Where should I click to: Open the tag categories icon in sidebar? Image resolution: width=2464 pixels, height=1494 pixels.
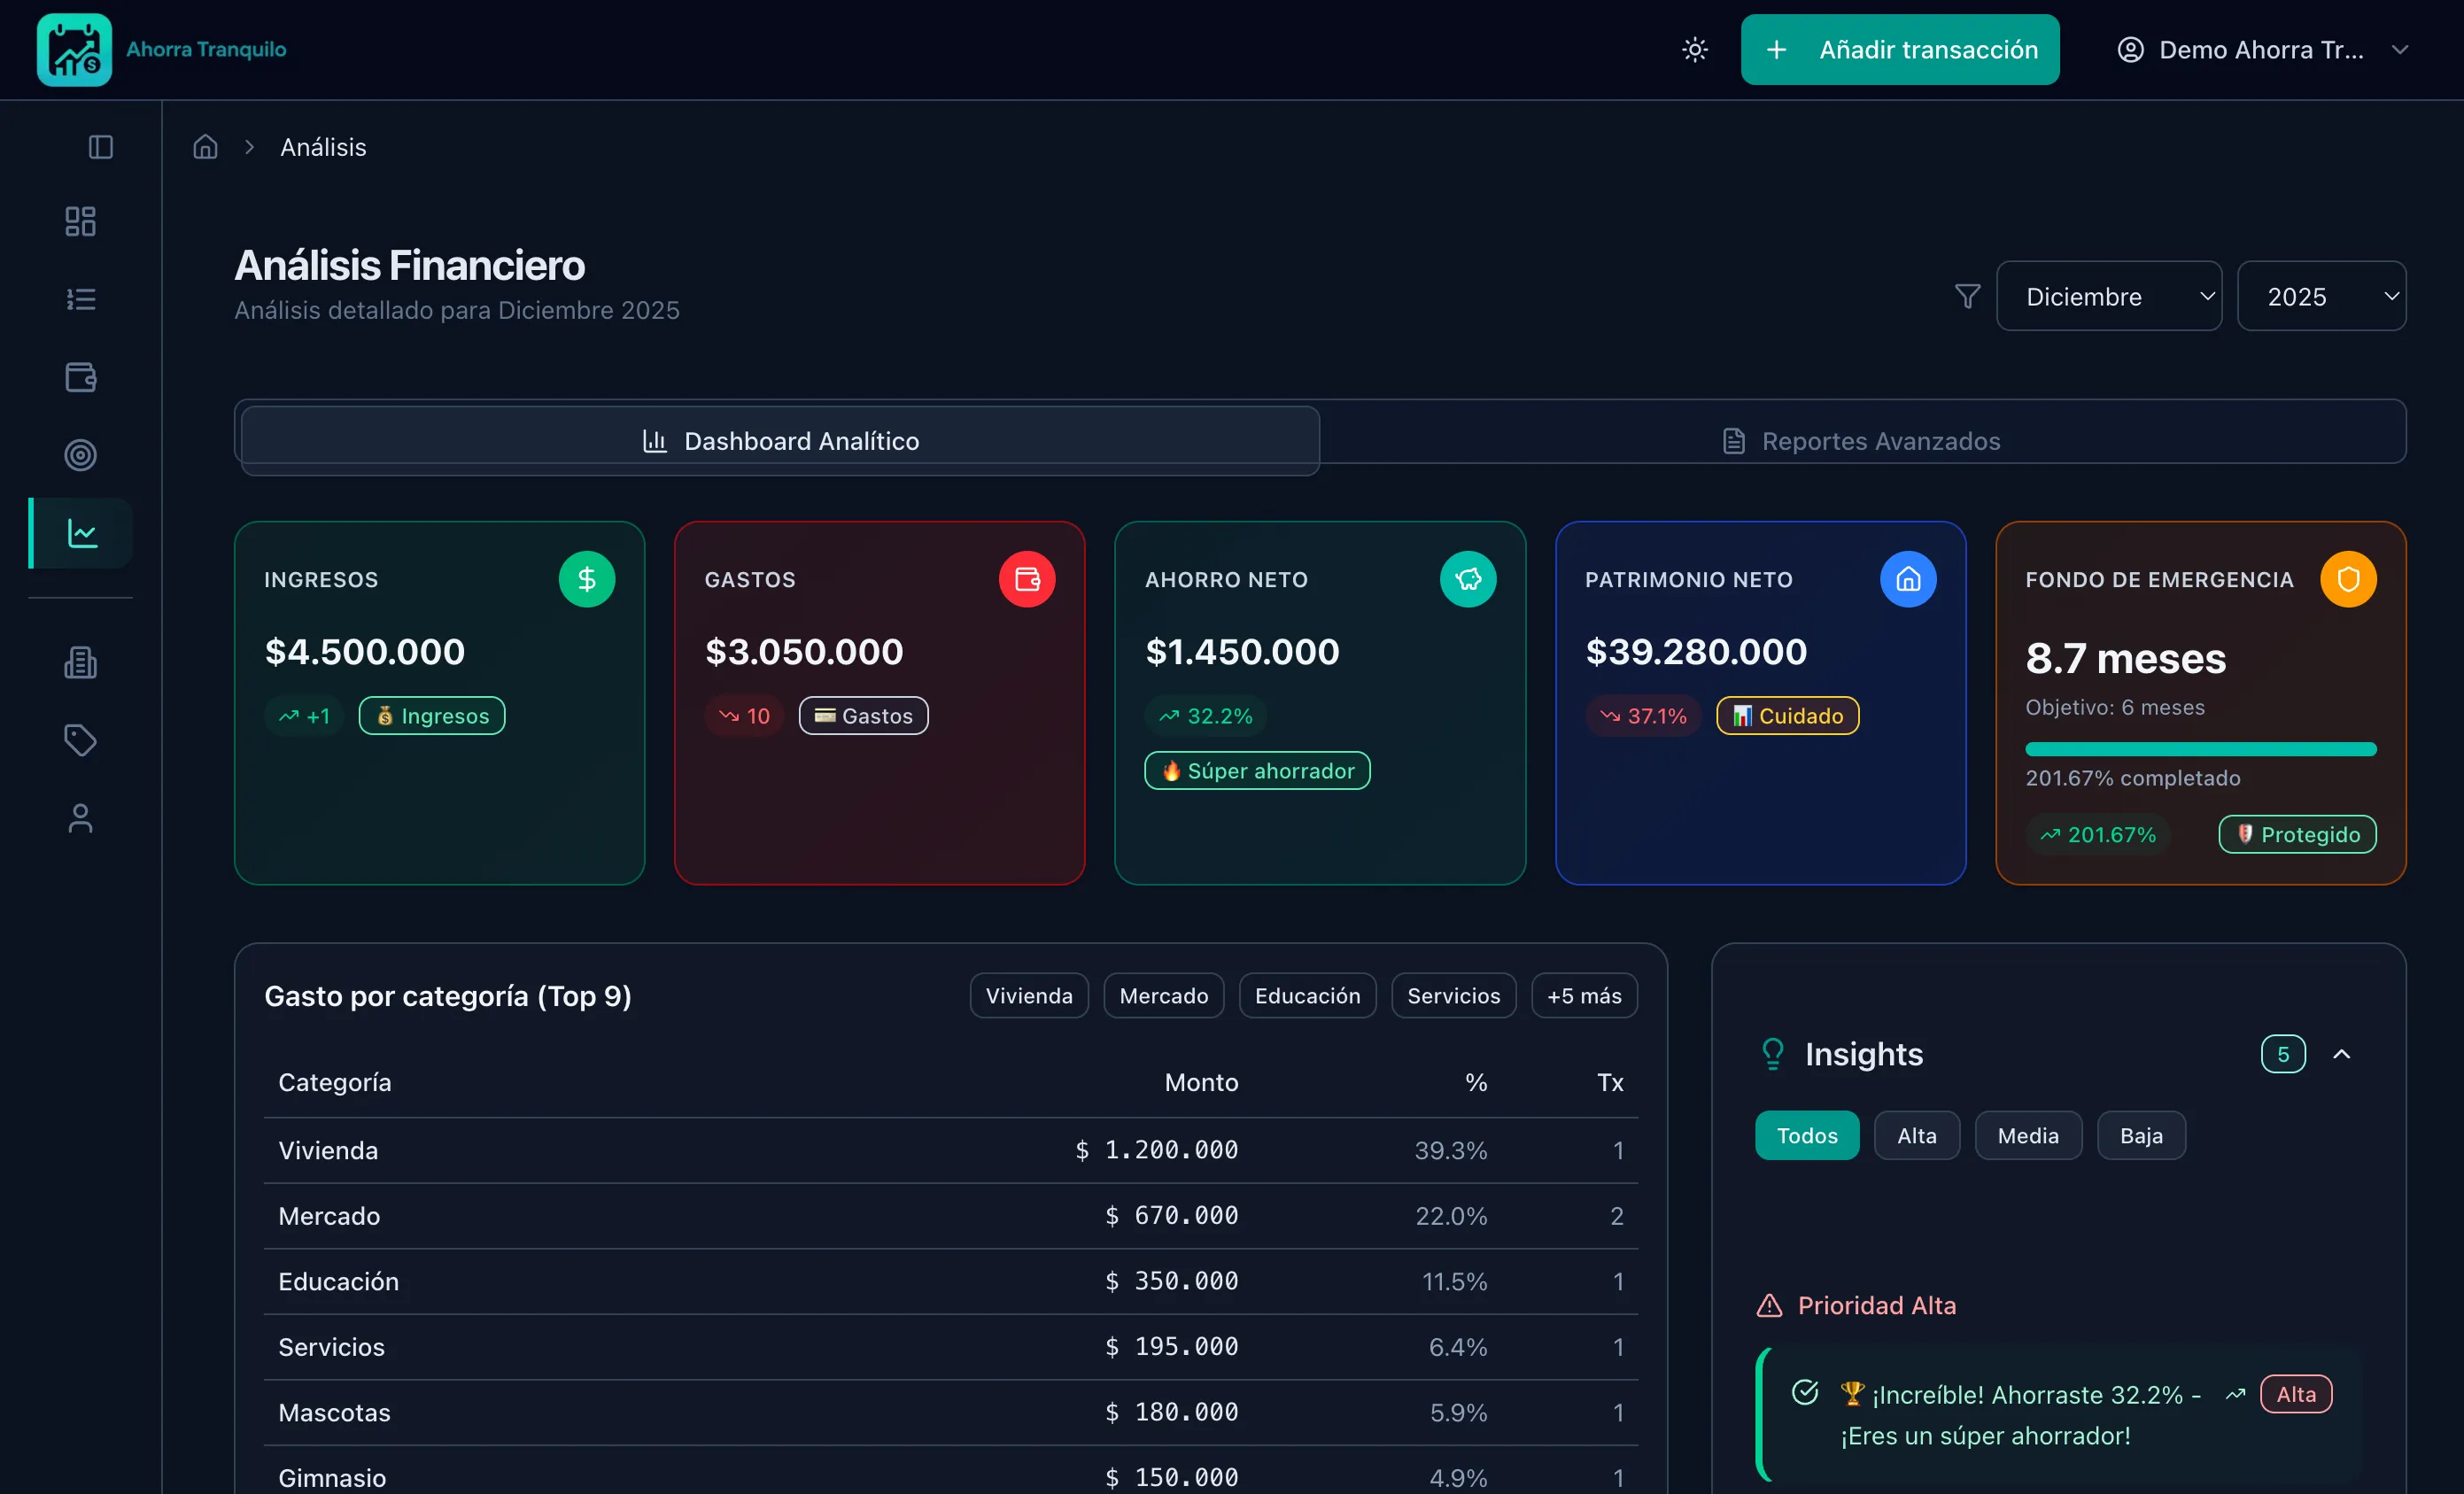[80, 740]
